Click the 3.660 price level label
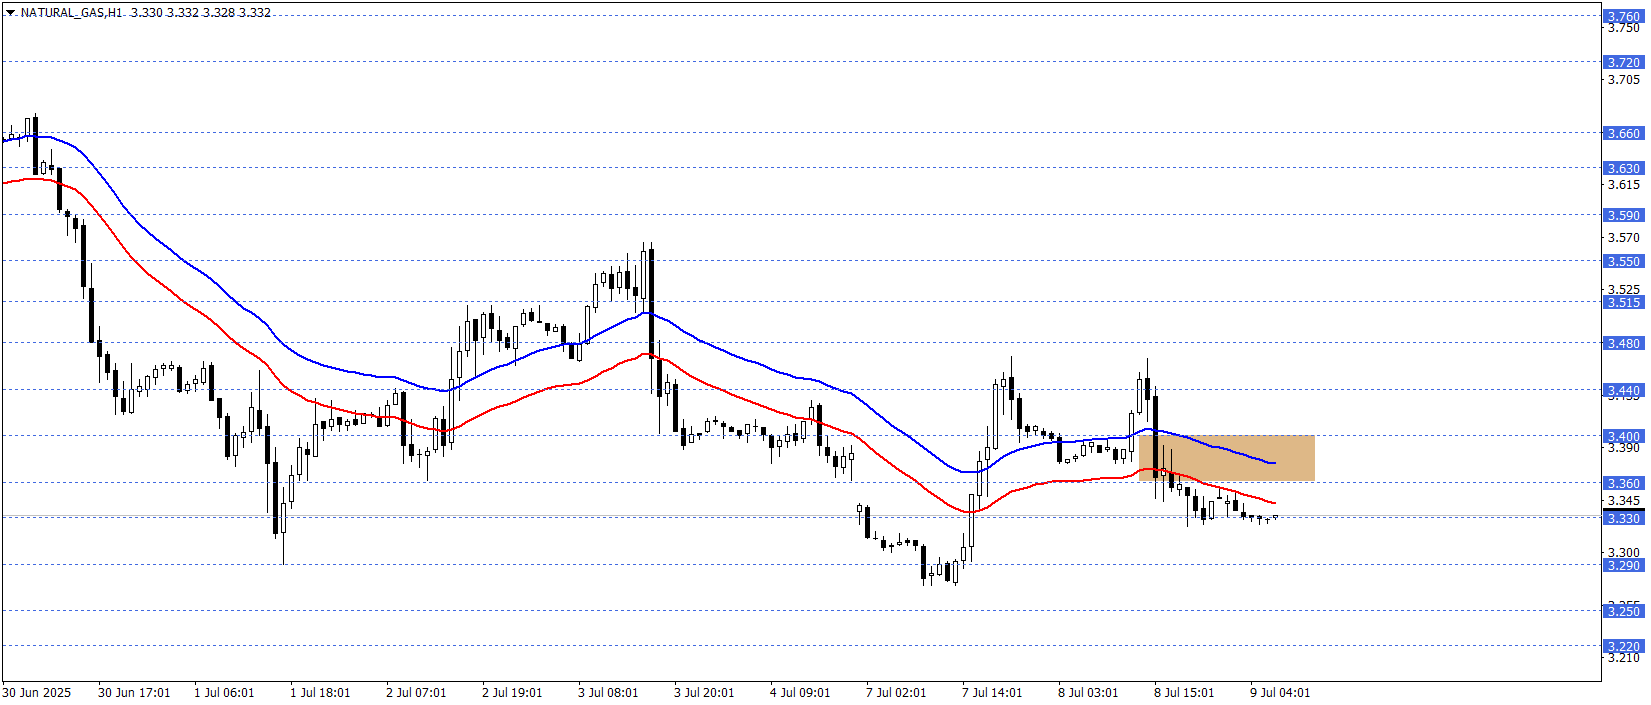1651x705 pixels. tap(1623, 133)
